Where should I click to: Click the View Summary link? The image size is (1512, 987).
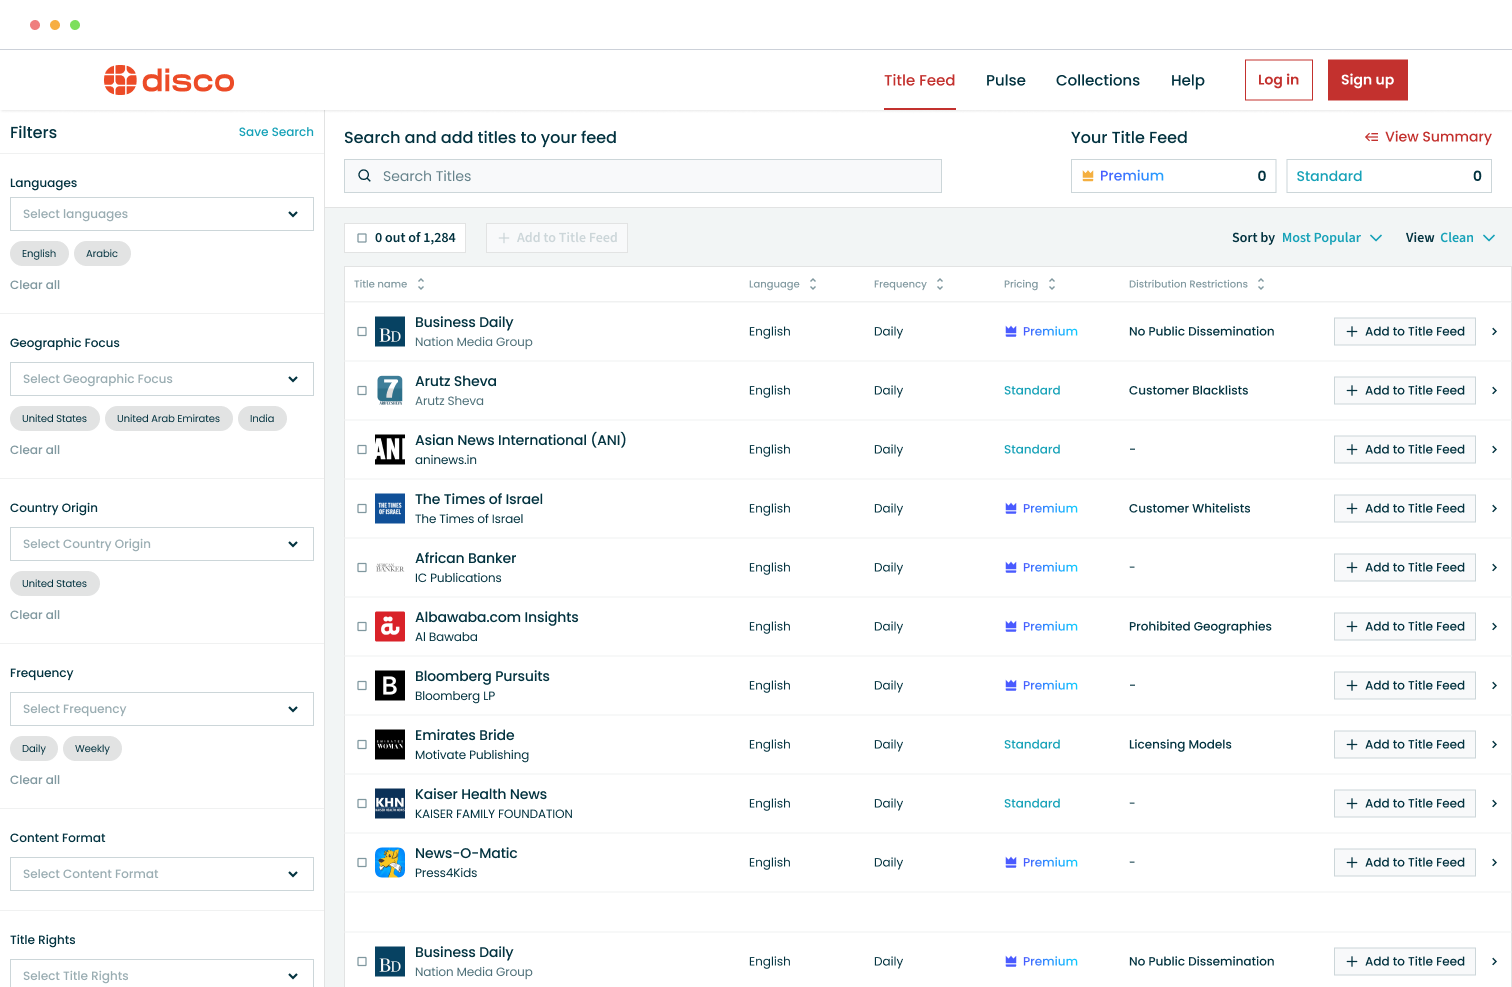(x=1428, y=137)
